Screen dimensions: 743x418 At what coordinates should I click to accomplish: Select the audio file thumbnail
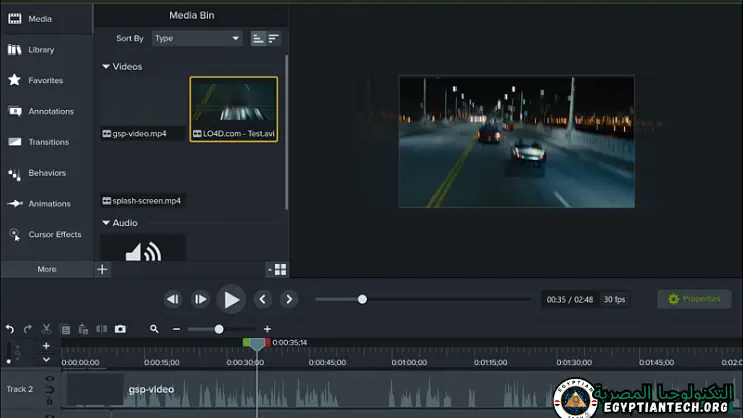tap(143, 249)
